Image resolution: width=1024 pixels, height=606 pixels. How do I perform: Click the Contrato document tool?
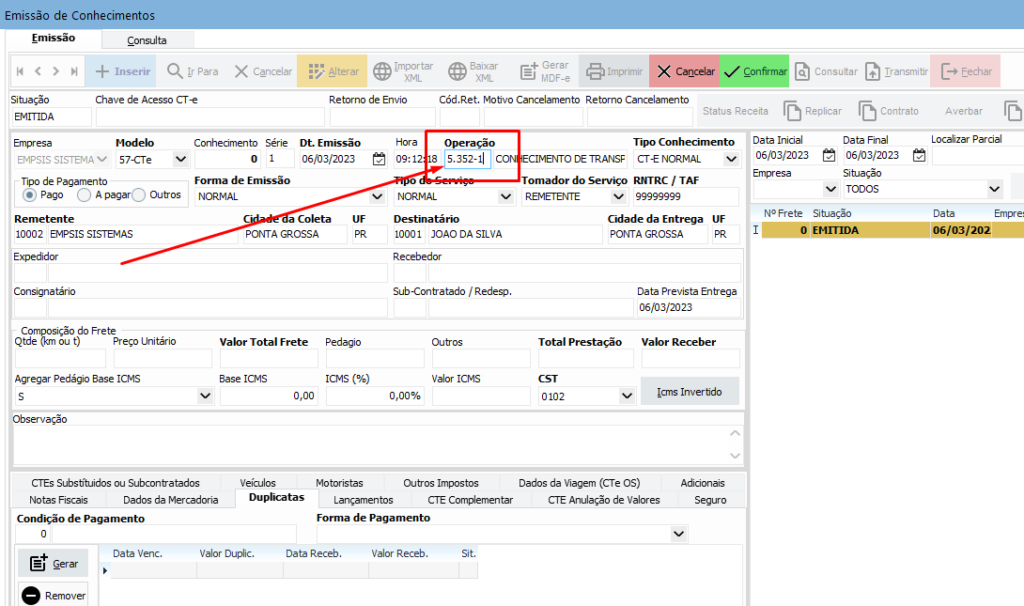tap(888, 111)
